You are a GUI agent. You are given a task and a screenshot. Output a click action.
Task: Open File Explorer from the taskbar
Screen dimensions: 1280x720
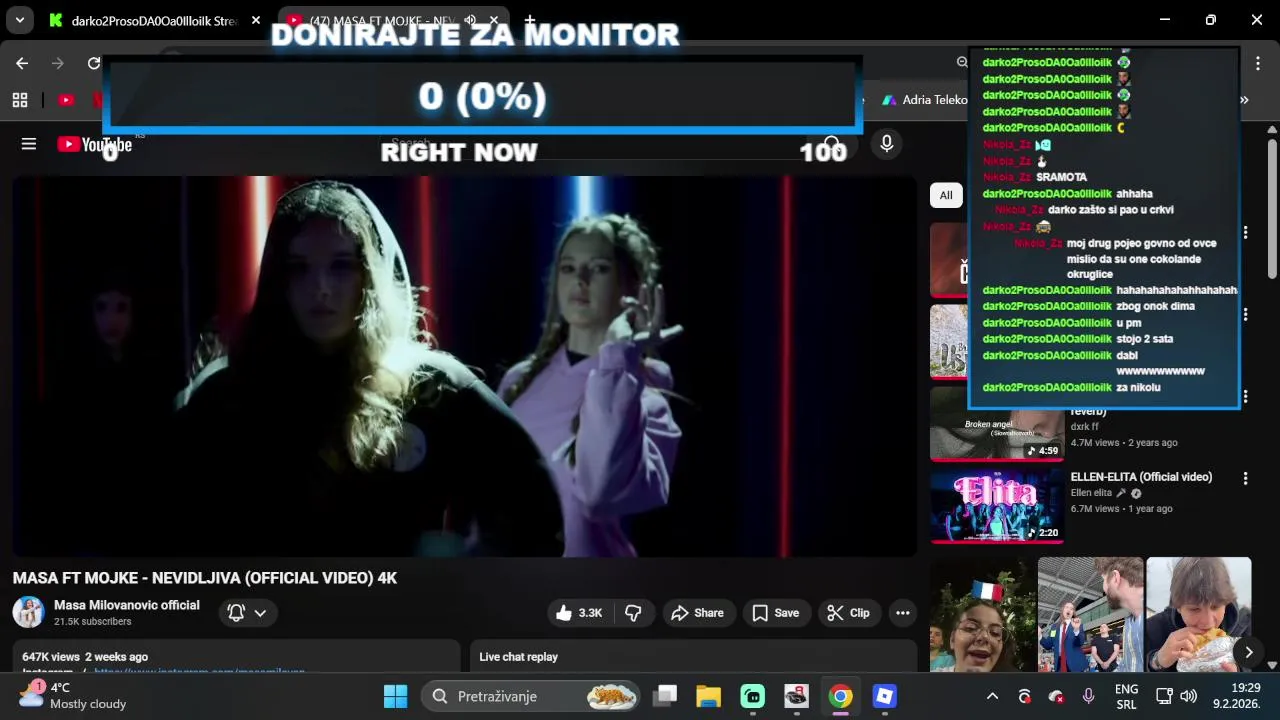[708, 696]
